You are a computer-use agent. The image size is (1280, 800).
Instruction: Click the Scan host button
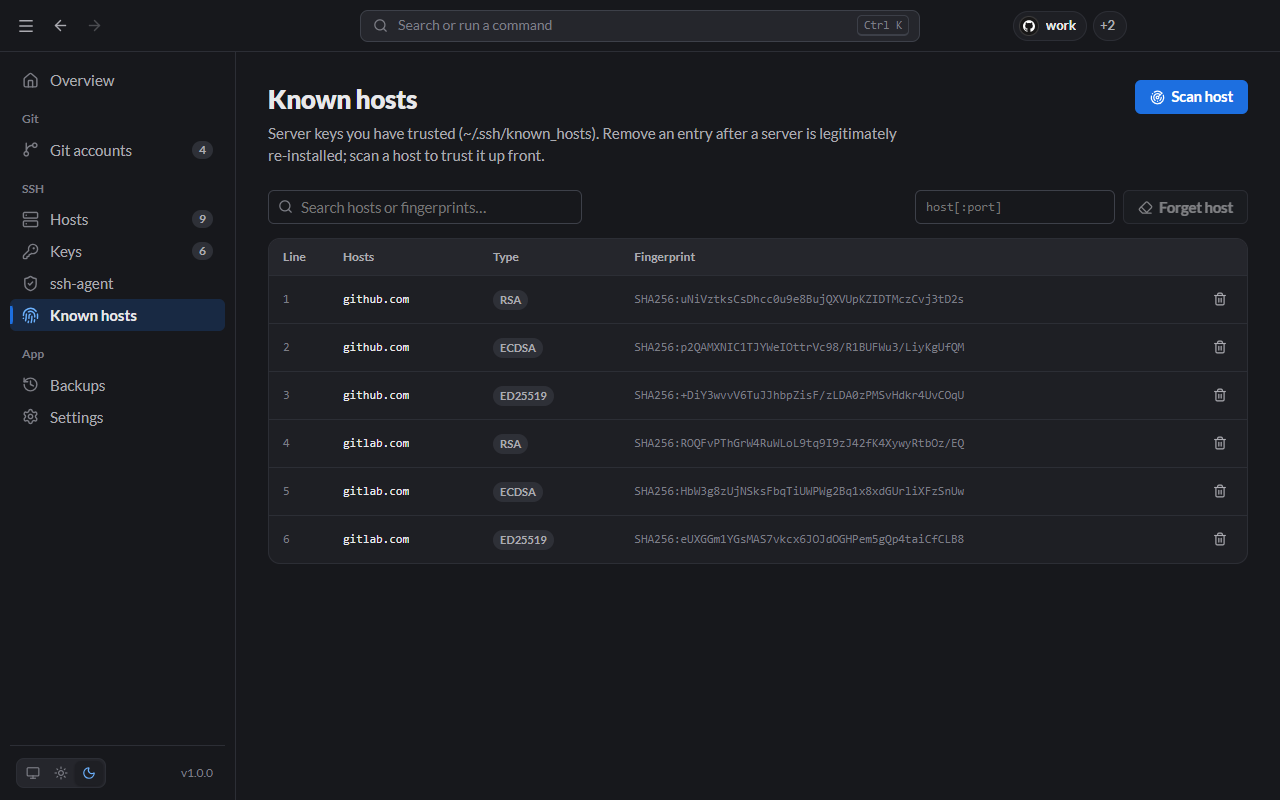point(1191,97)
